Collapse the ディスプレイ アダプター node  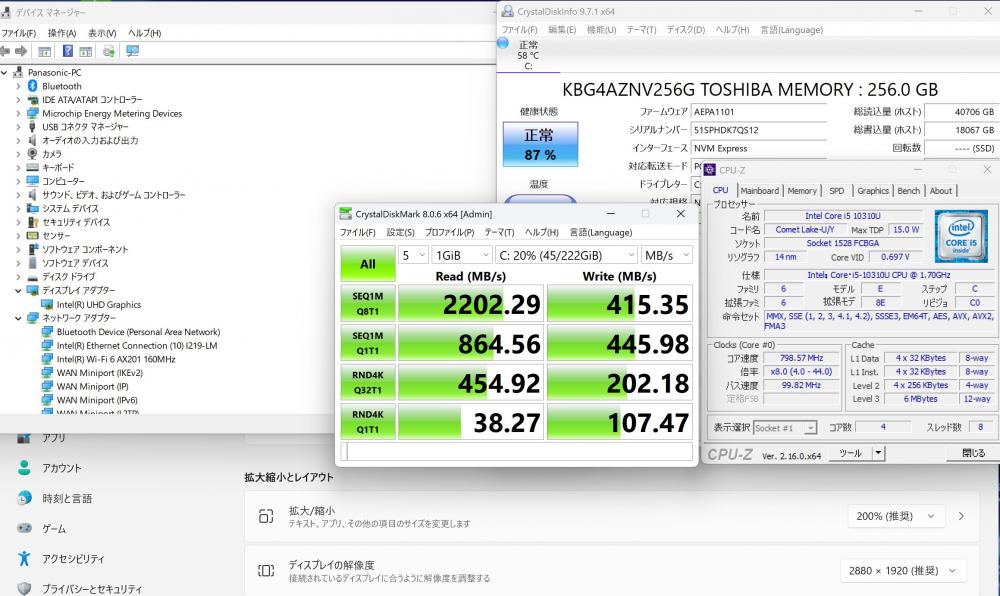18,291
